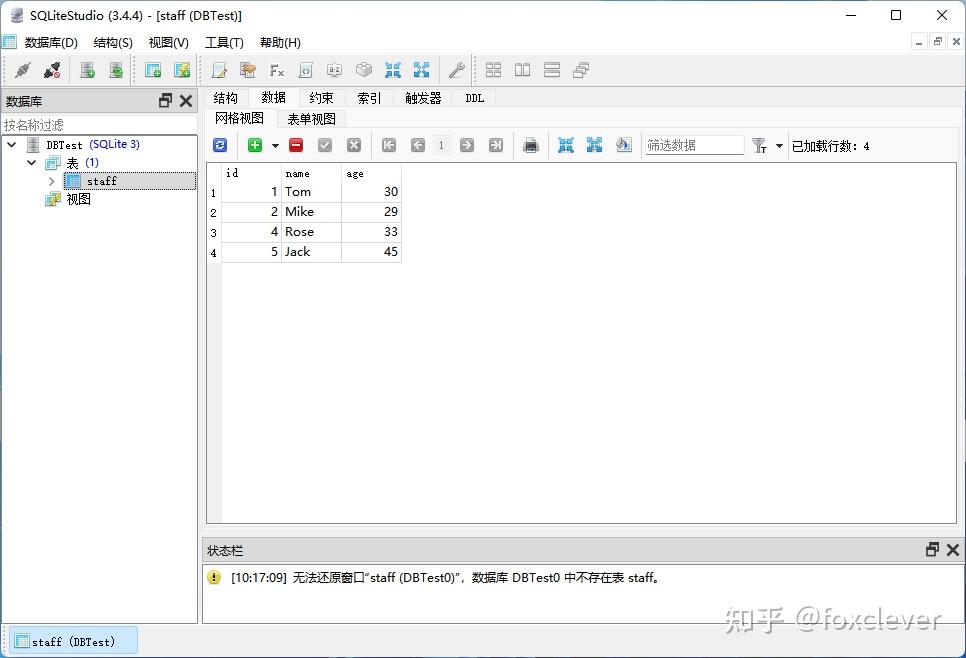966x658 pixels.
Task: Open the 帮助(H) menu
Action: (280, 43)
